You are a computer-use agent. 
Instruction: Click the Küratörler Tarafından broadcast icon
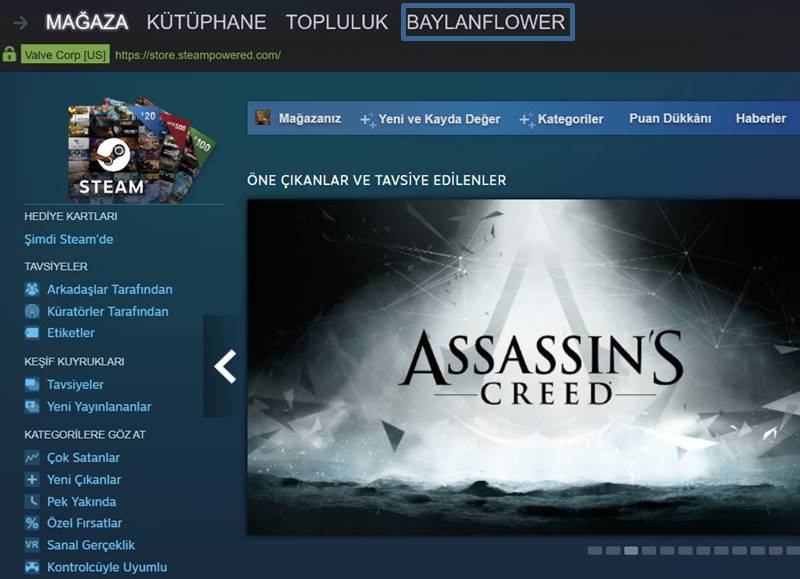[32, 311]
